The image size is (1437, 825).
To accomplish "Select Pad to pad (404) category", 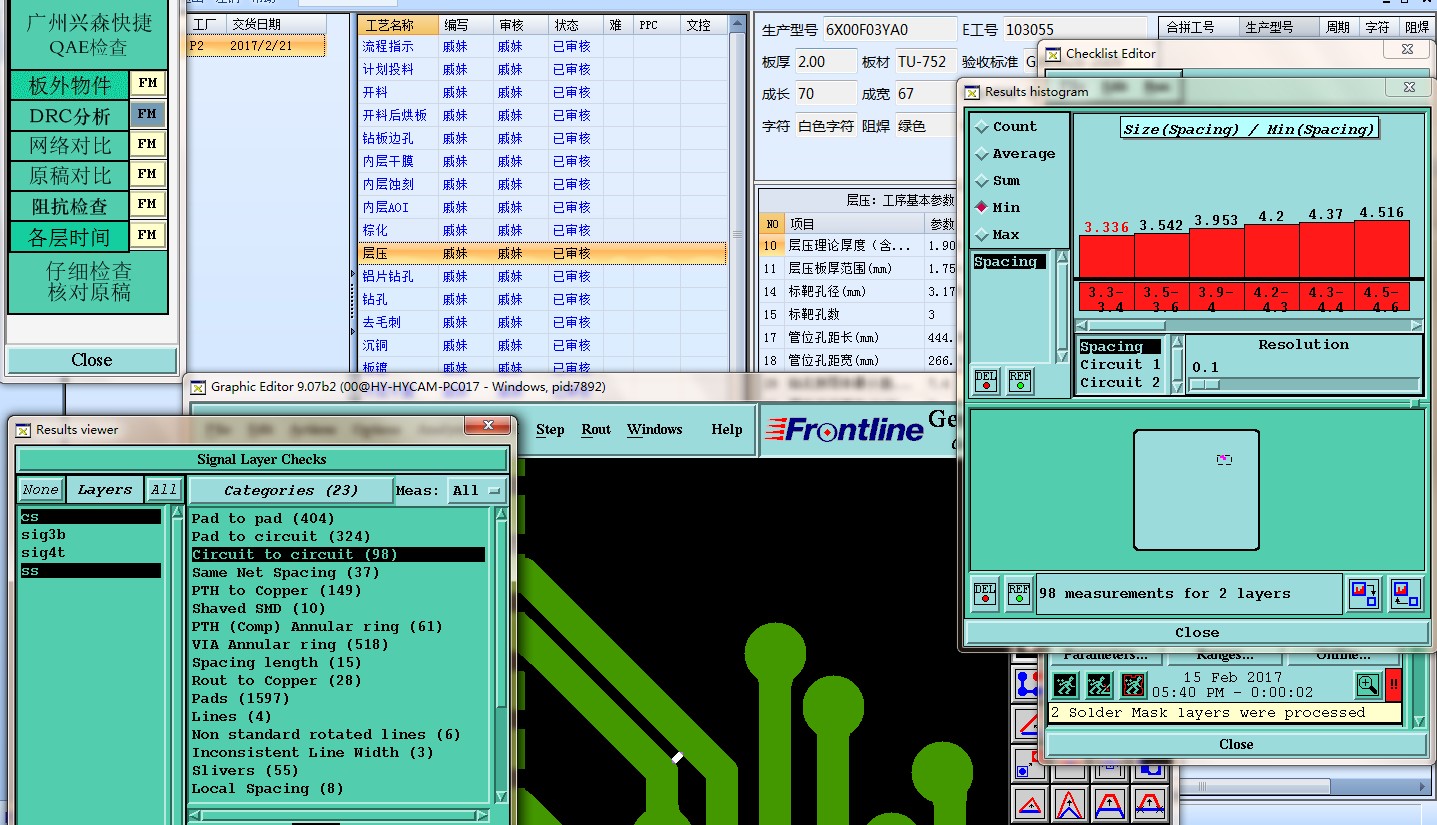I will (x=338, y=518).
